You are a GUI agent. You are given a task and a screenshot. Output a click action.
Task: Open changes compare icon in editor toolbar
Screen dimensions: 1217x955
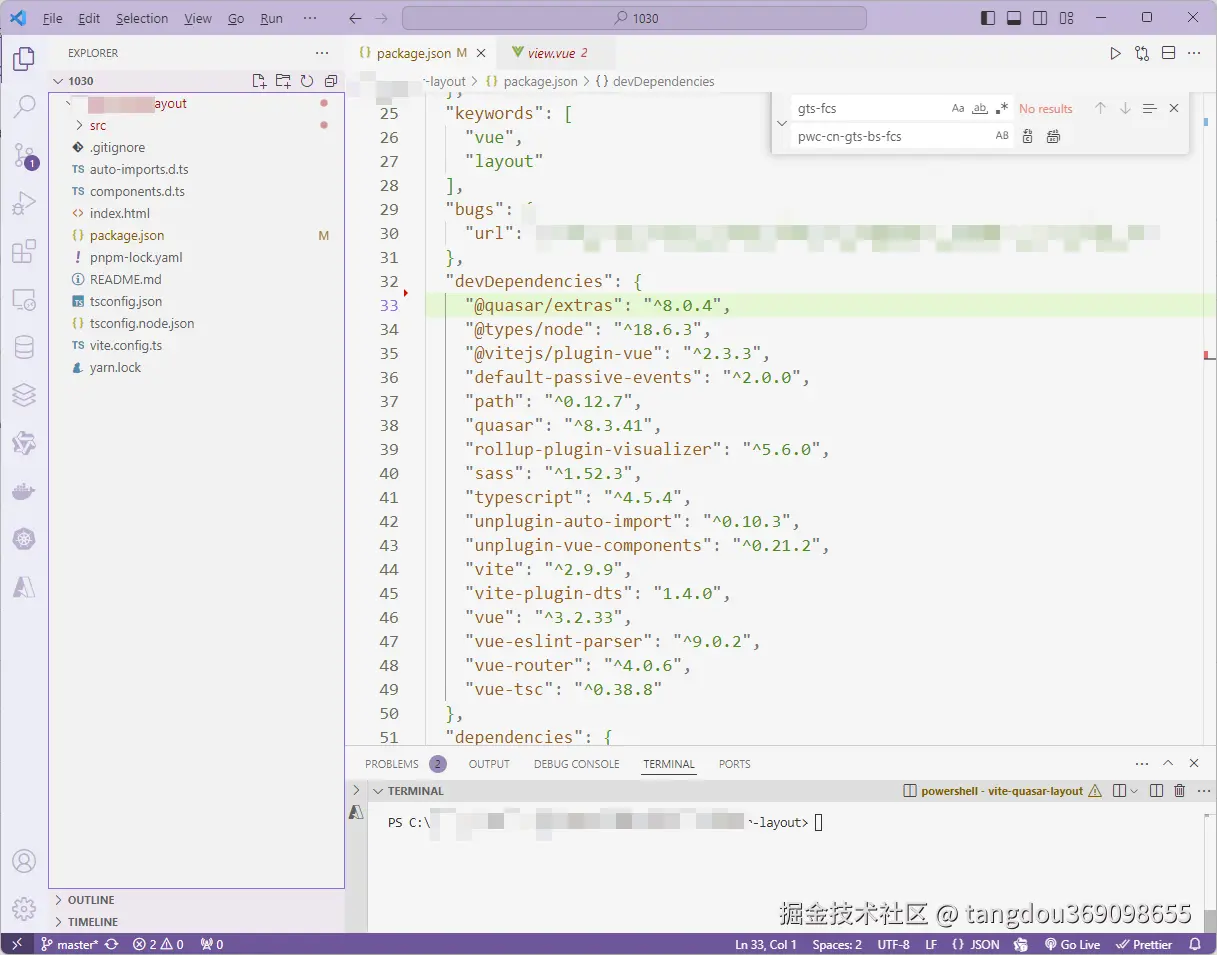point(1142,54)
